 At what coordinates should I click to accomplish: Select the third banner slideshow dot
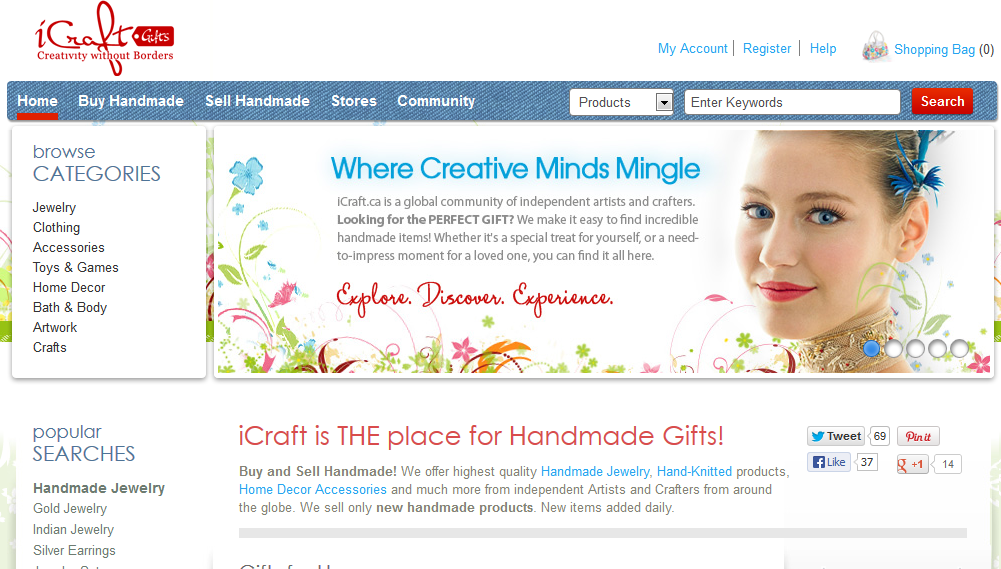point(915,349)
